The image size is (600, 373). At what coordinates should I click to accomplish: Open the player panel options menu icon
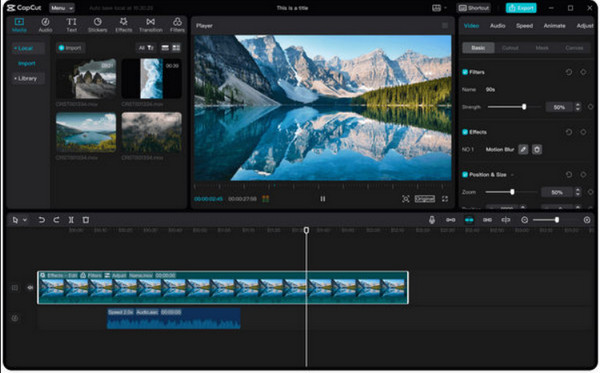pos(445,26)
